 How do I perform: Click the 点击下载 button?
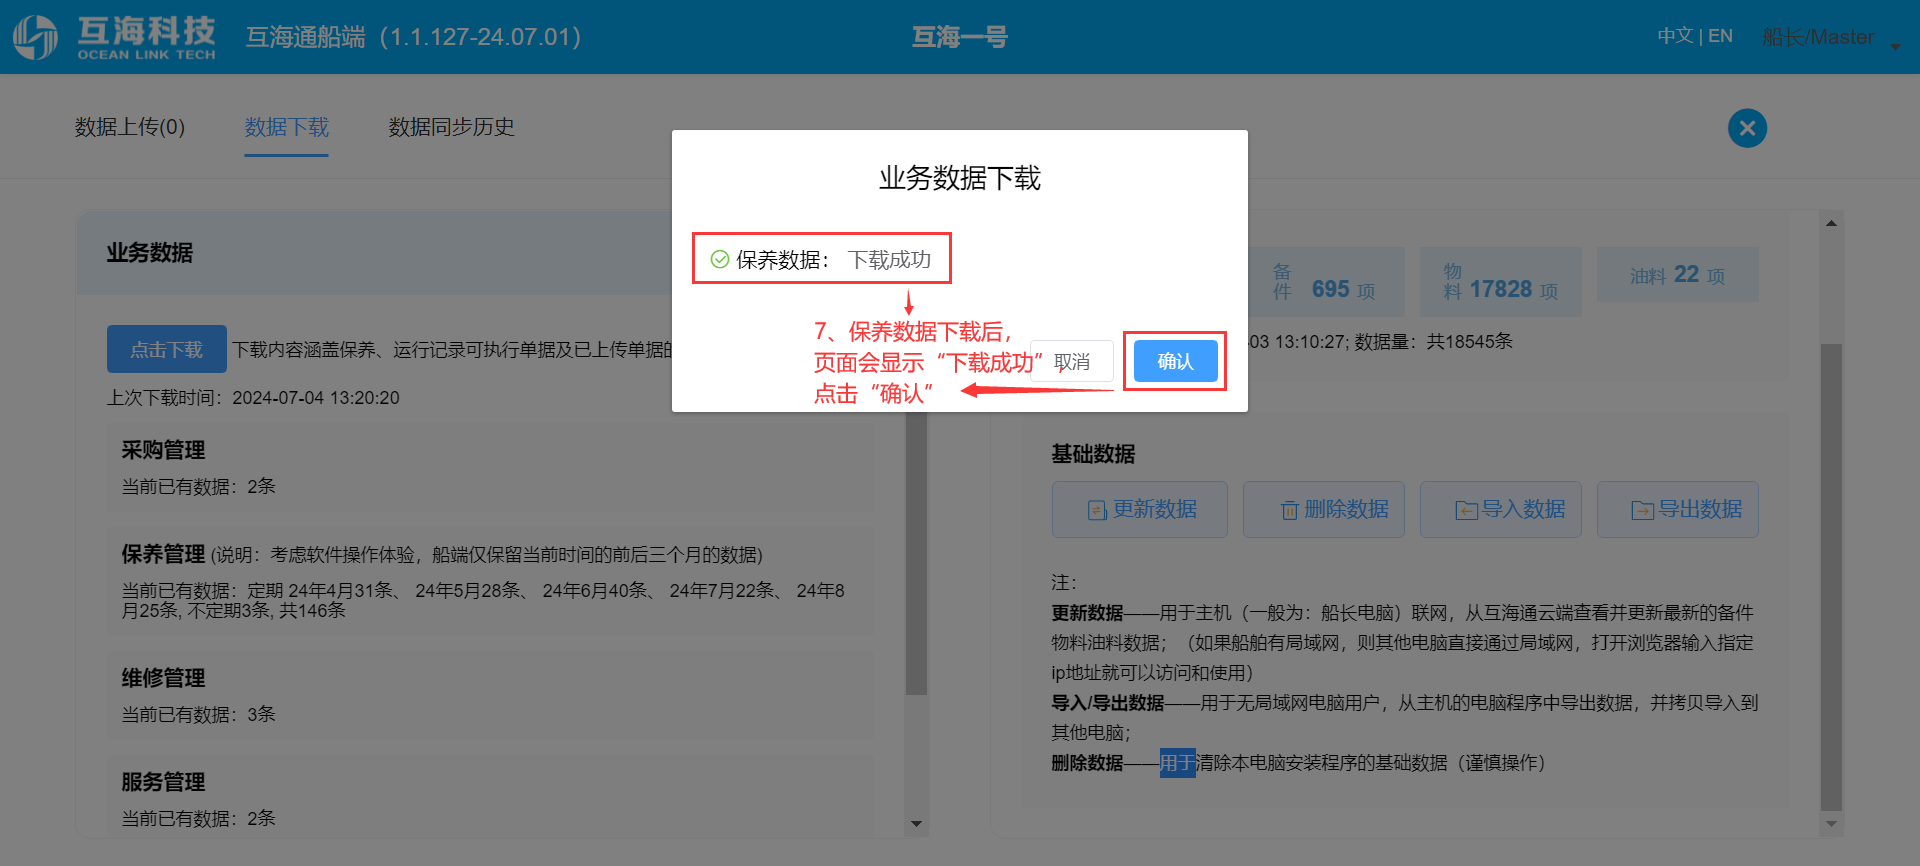pyautogui.click(x=167, y=349)
